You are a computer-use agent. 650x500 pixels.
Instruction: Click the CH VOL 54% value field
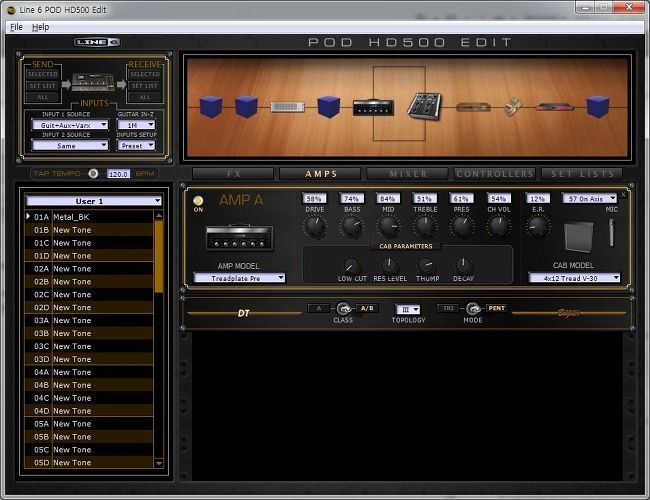pos(499,199)
